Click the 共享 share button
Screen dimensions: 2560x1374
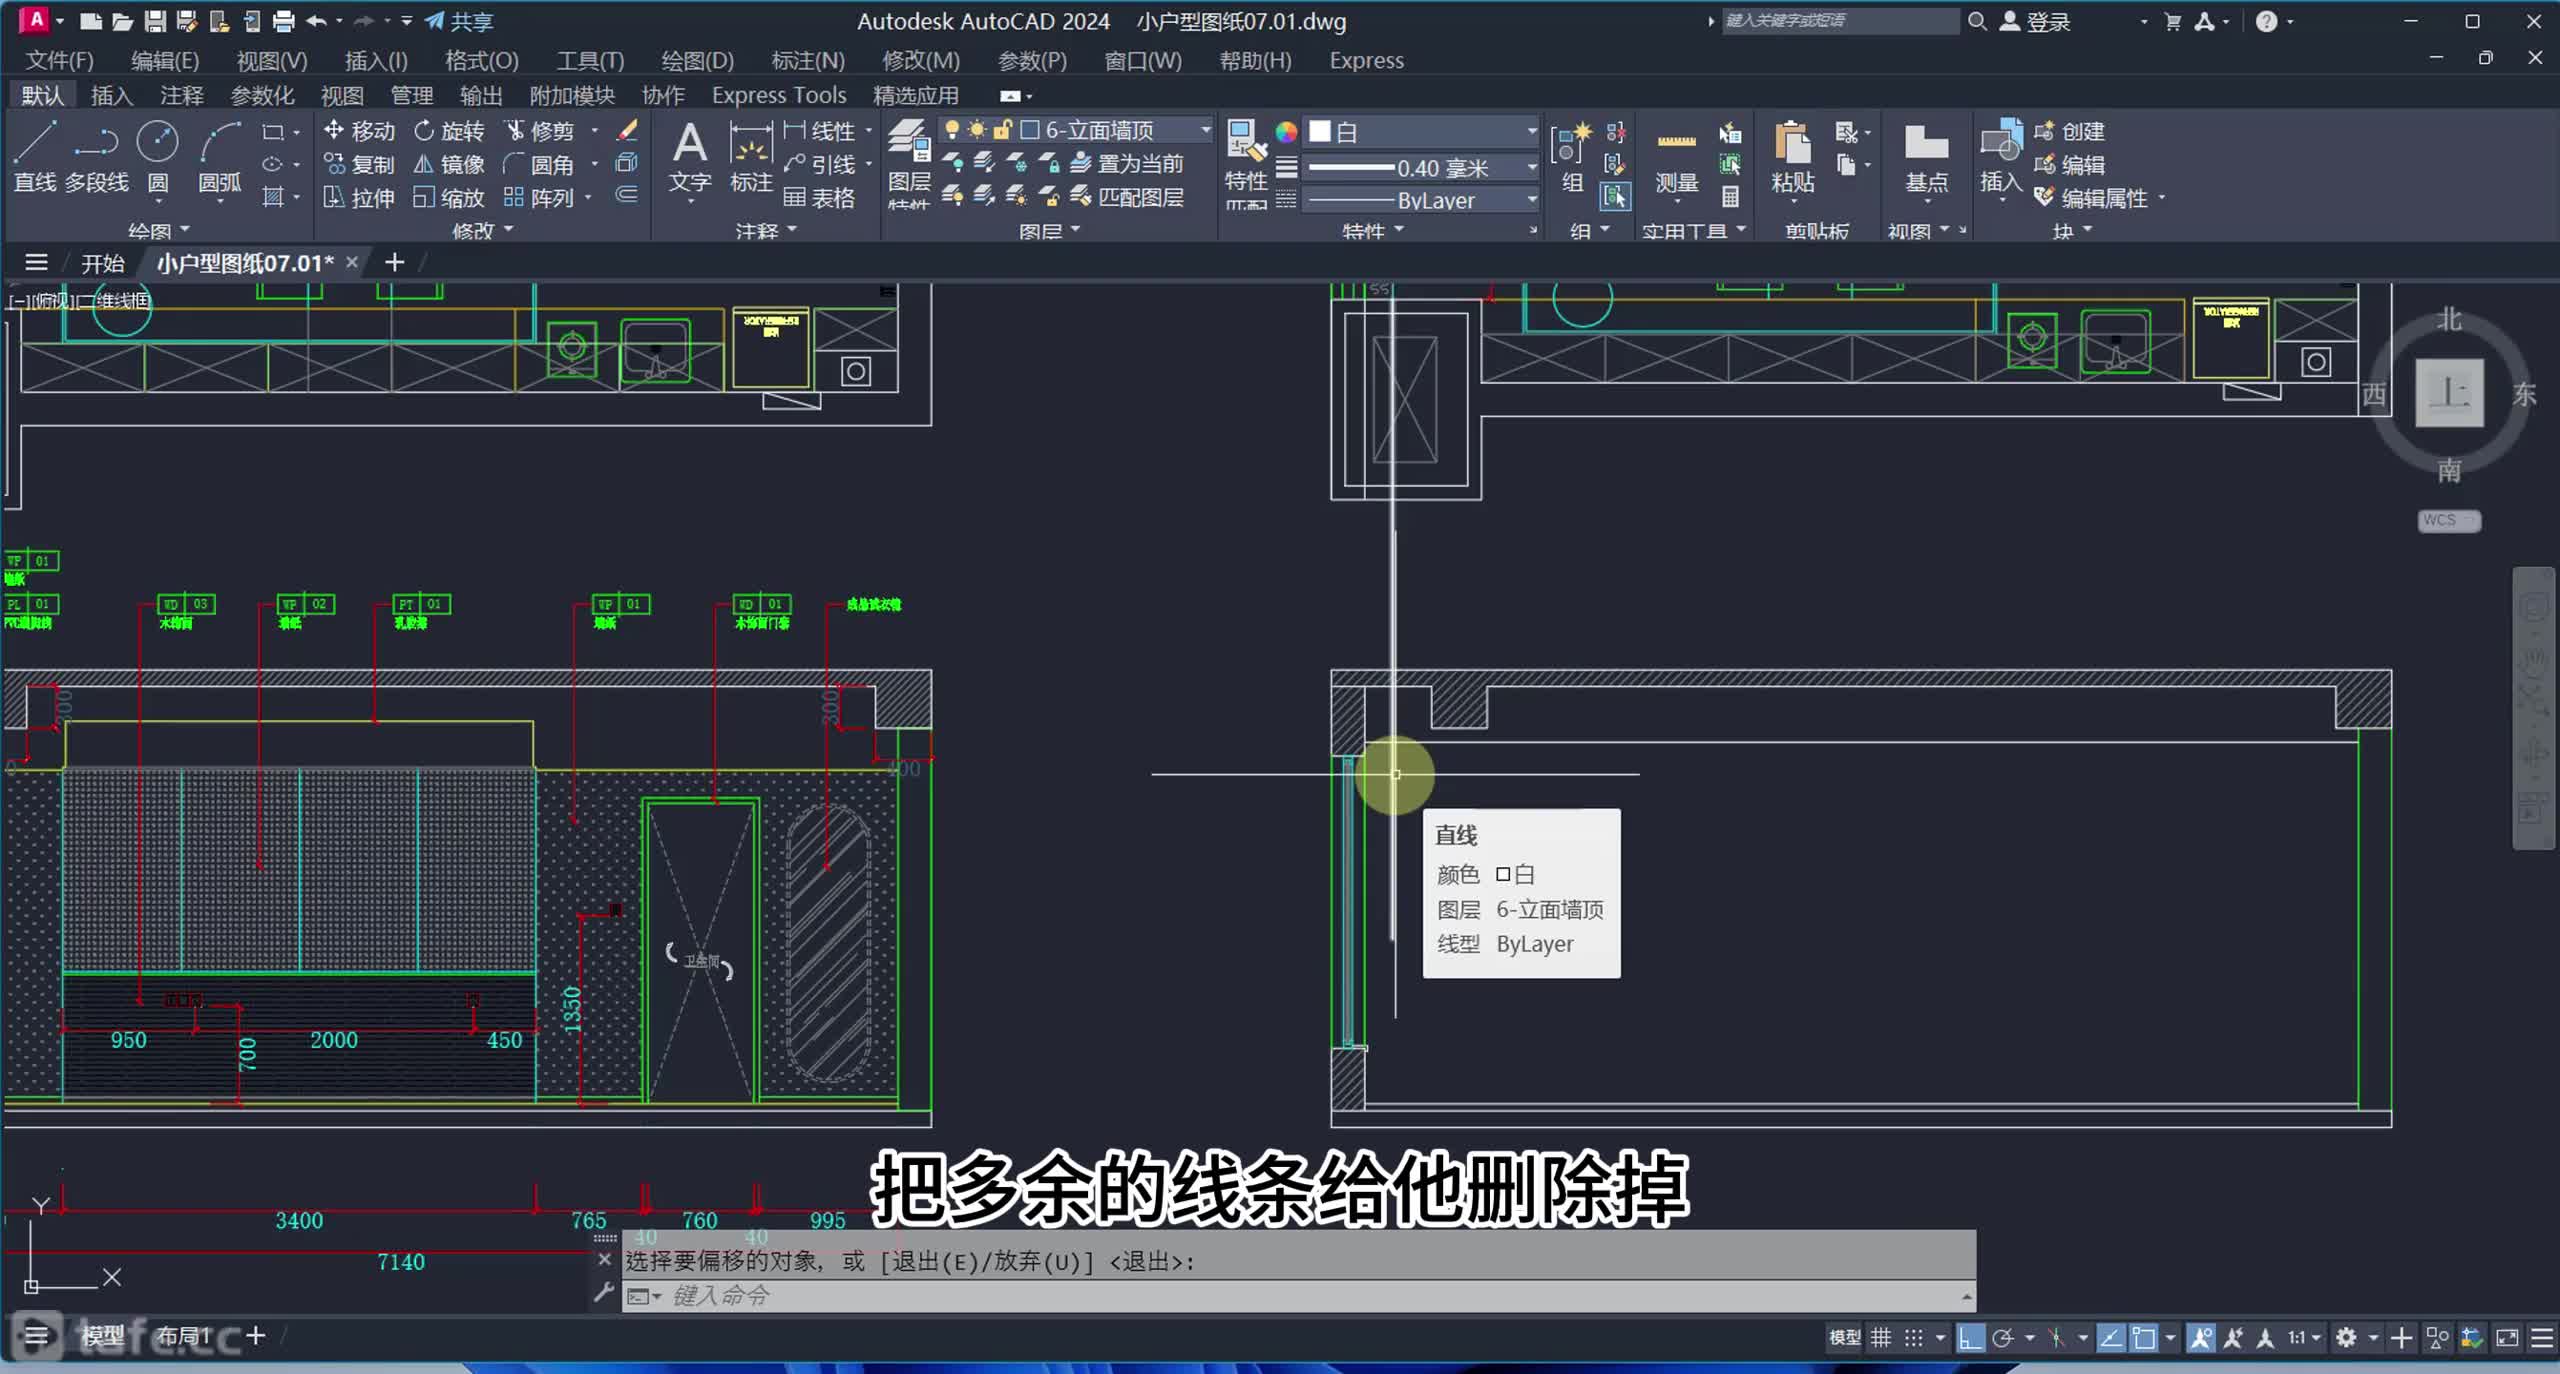coord(459,21)
